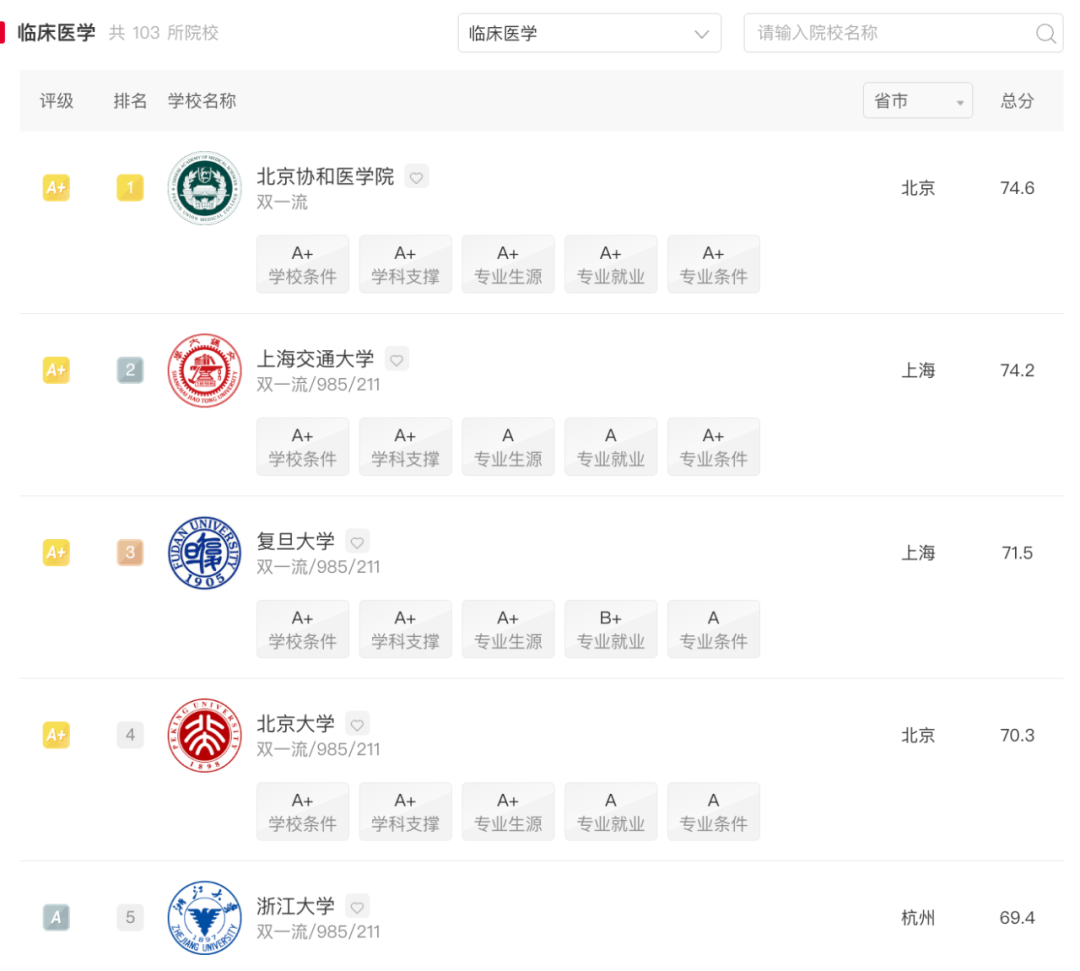Viewport: 1080px width, 971px height.
Task: Click the 总分 column header
Action: point(1017,101)
